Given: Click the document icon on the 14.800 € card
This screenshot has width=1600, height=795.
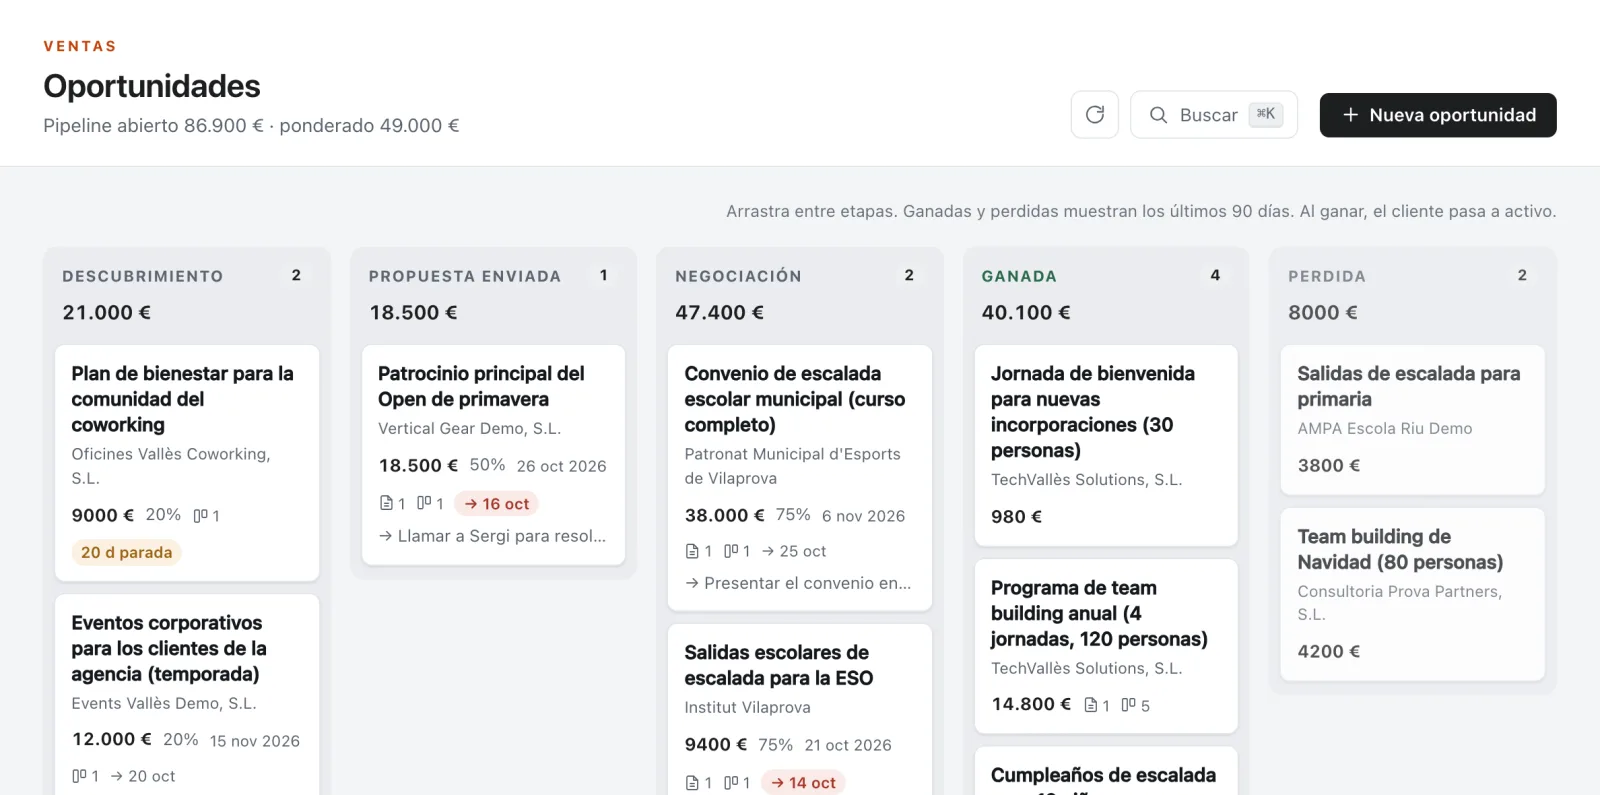Looking at the screenshot, I should click(x=1091, y=705).
